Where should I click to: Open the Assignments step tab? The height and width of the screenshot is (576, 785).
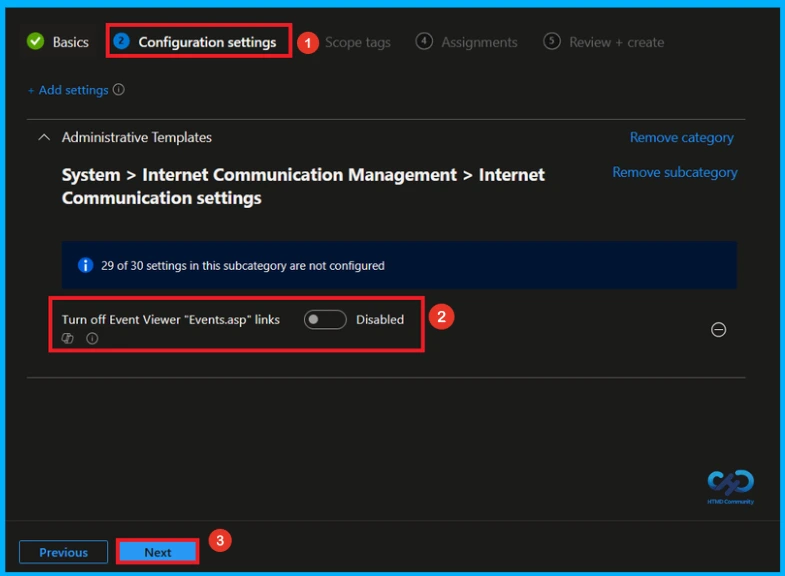[x=467, y=42]
